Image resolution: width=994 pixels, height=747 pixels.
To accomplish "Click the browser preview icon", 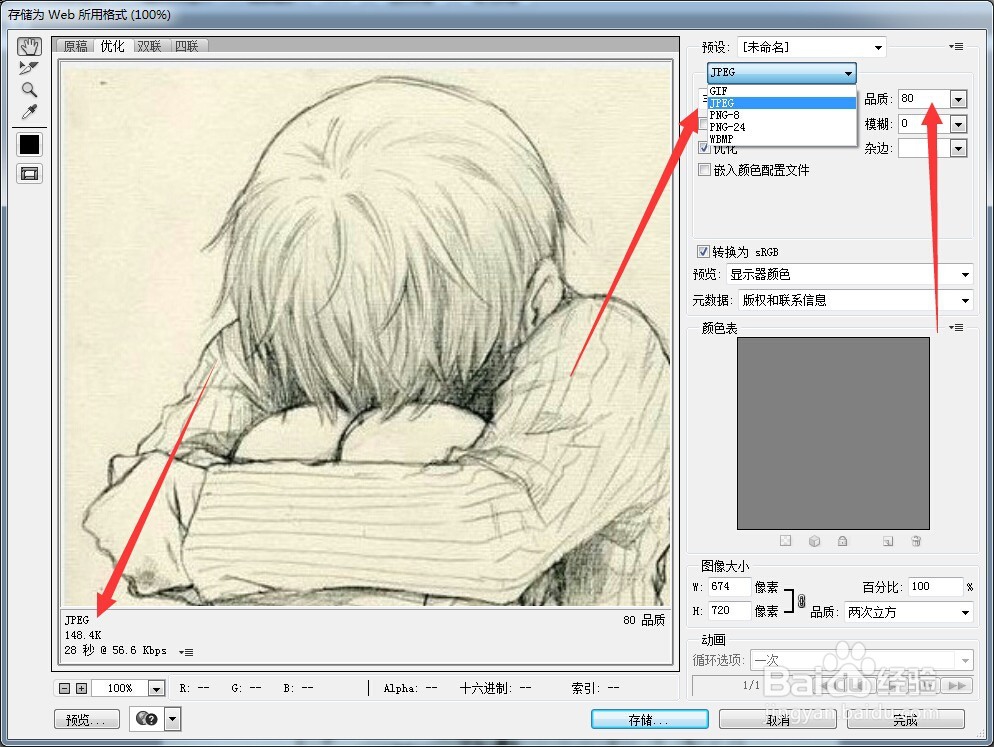I will (147, 718).
